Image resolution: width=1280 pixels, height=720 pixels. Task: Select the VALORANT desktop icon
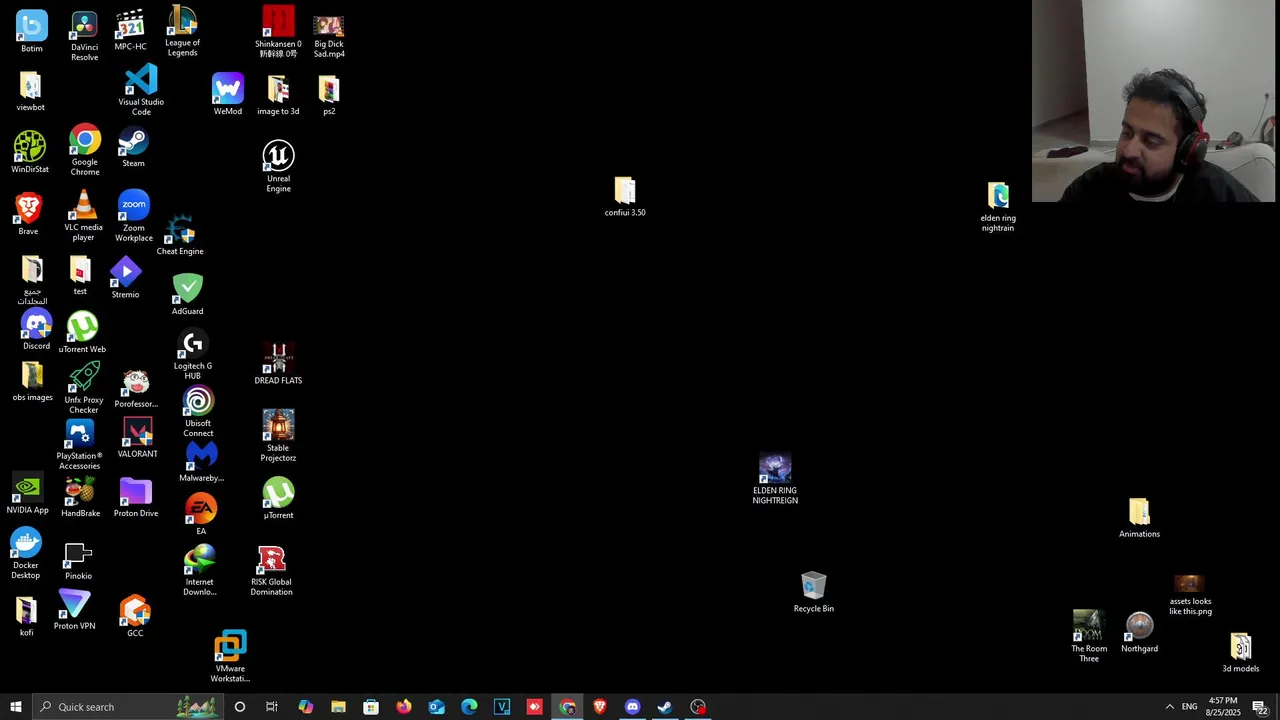coord(137,438)
